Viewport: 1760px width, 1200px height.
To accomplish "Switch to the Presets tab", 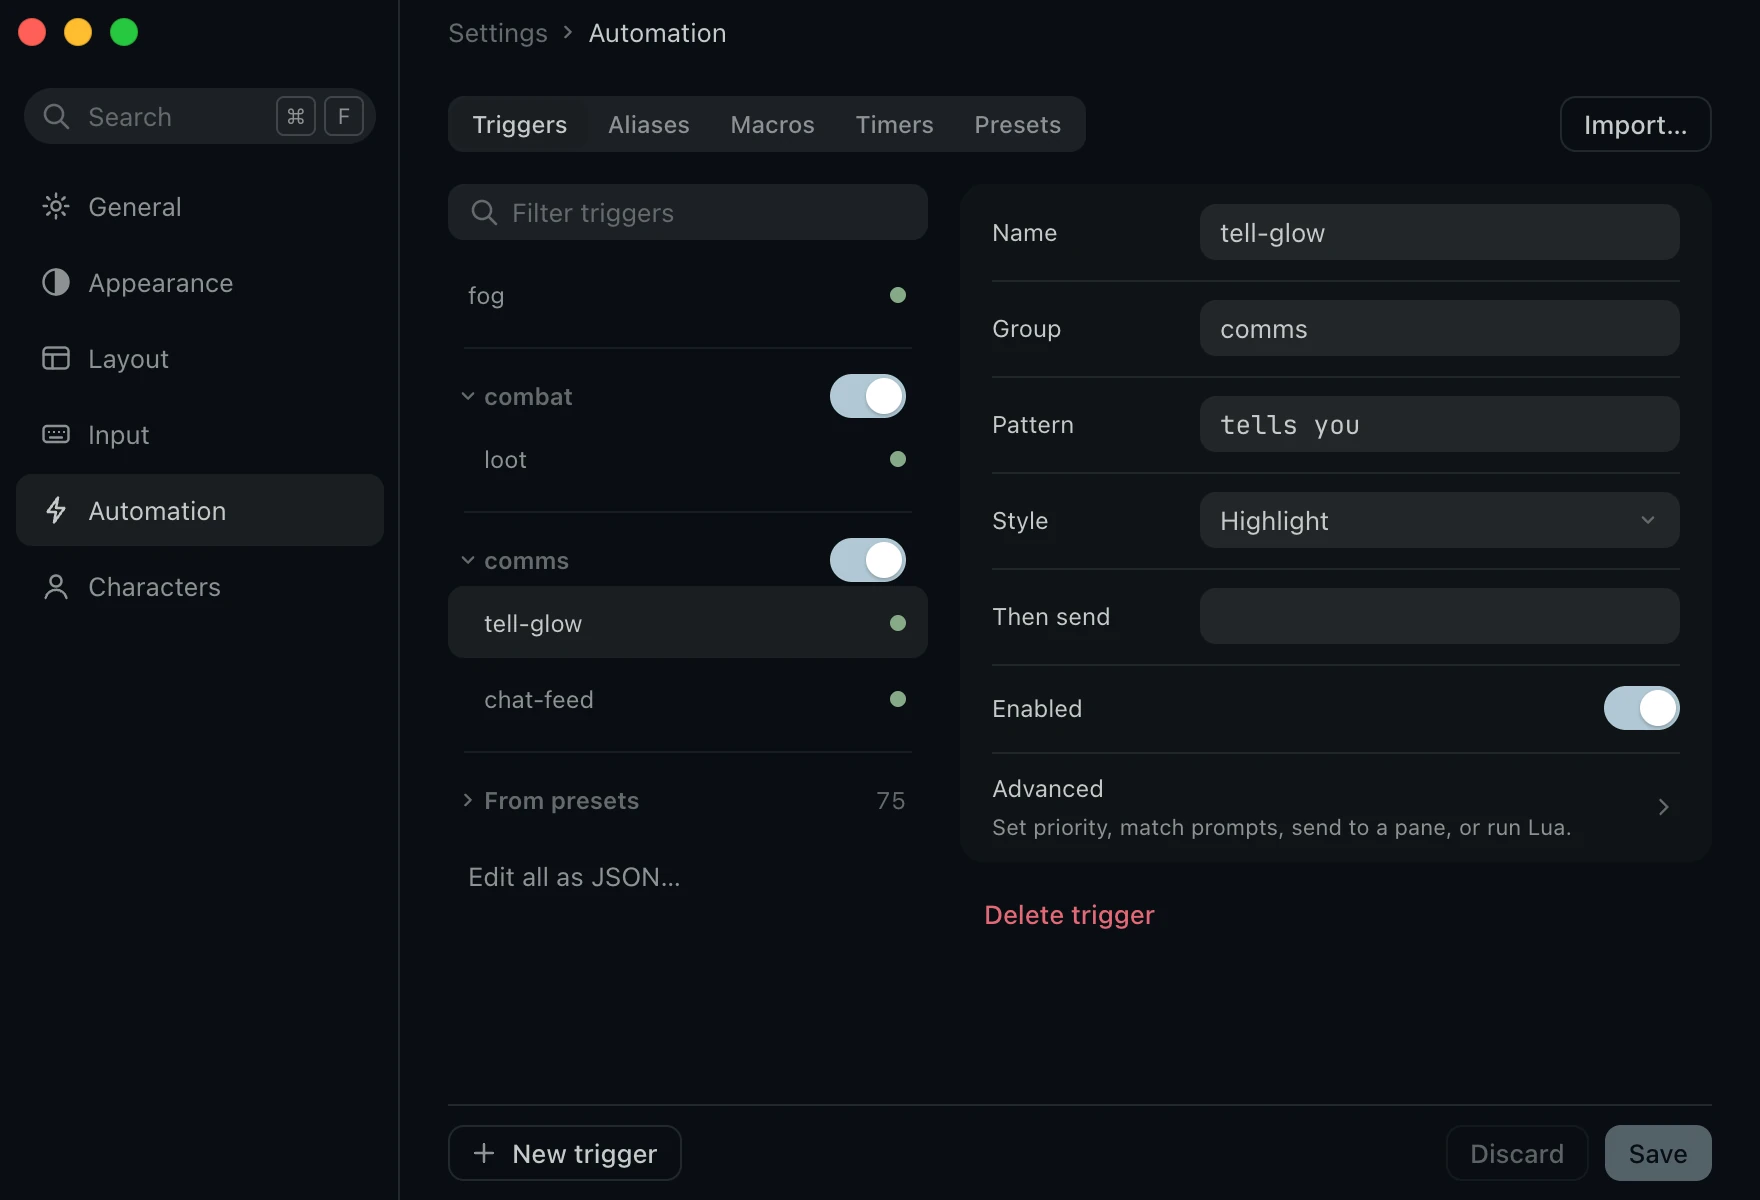I will 1018,125.
